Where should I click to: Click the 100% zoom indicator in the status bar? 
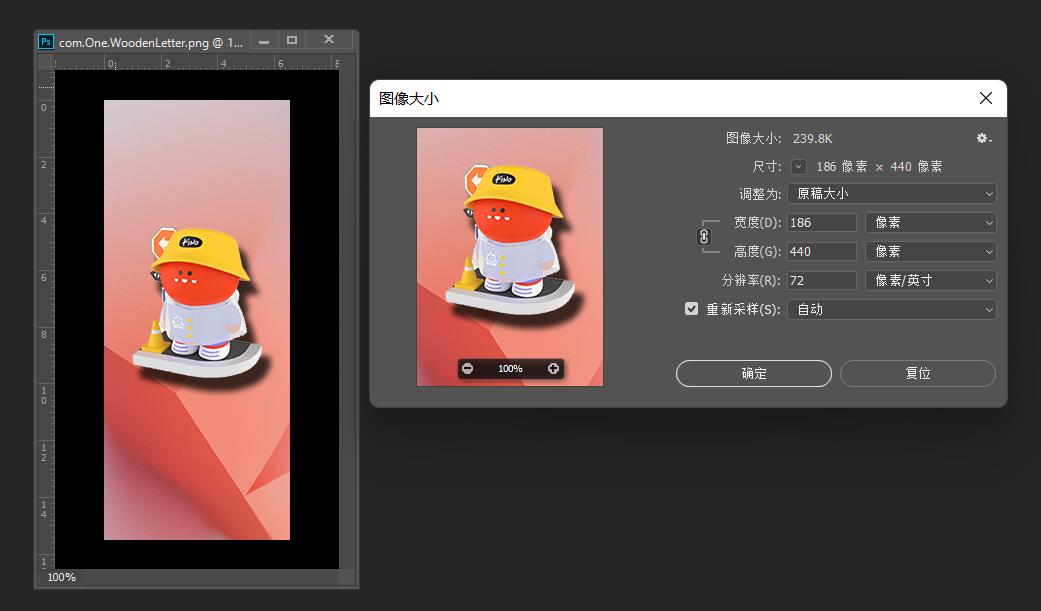tap(61, 577)
